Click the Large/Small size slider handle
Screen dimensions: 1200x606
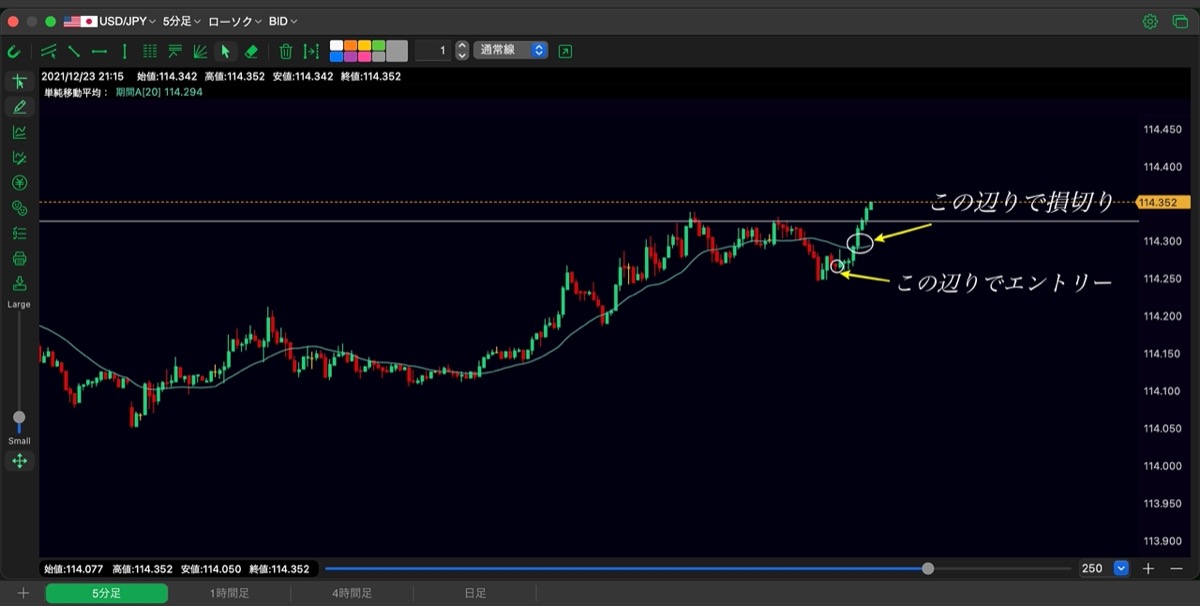coord(19,417)
